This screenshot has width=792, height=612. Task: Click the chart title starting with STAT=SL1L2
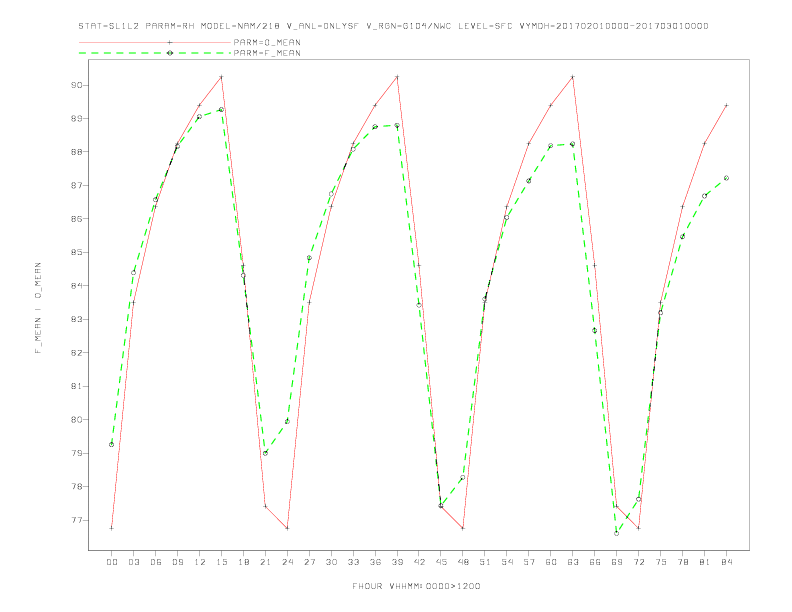tap(393, 26)
